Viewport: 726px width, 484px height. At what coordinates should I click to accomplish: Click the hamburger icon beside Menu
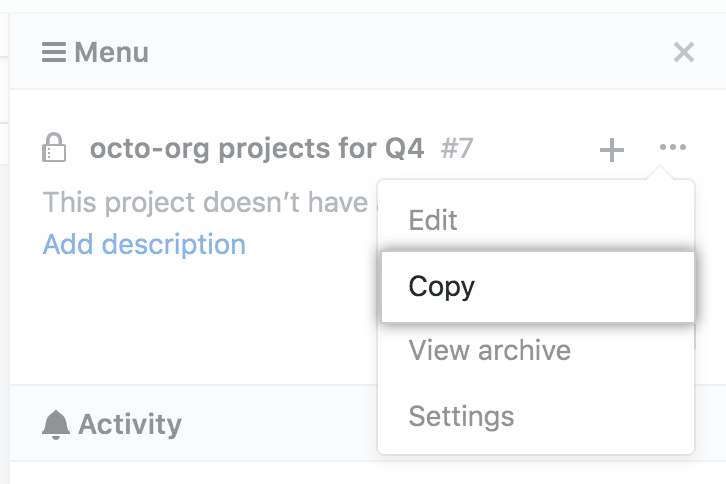[54, 52]
